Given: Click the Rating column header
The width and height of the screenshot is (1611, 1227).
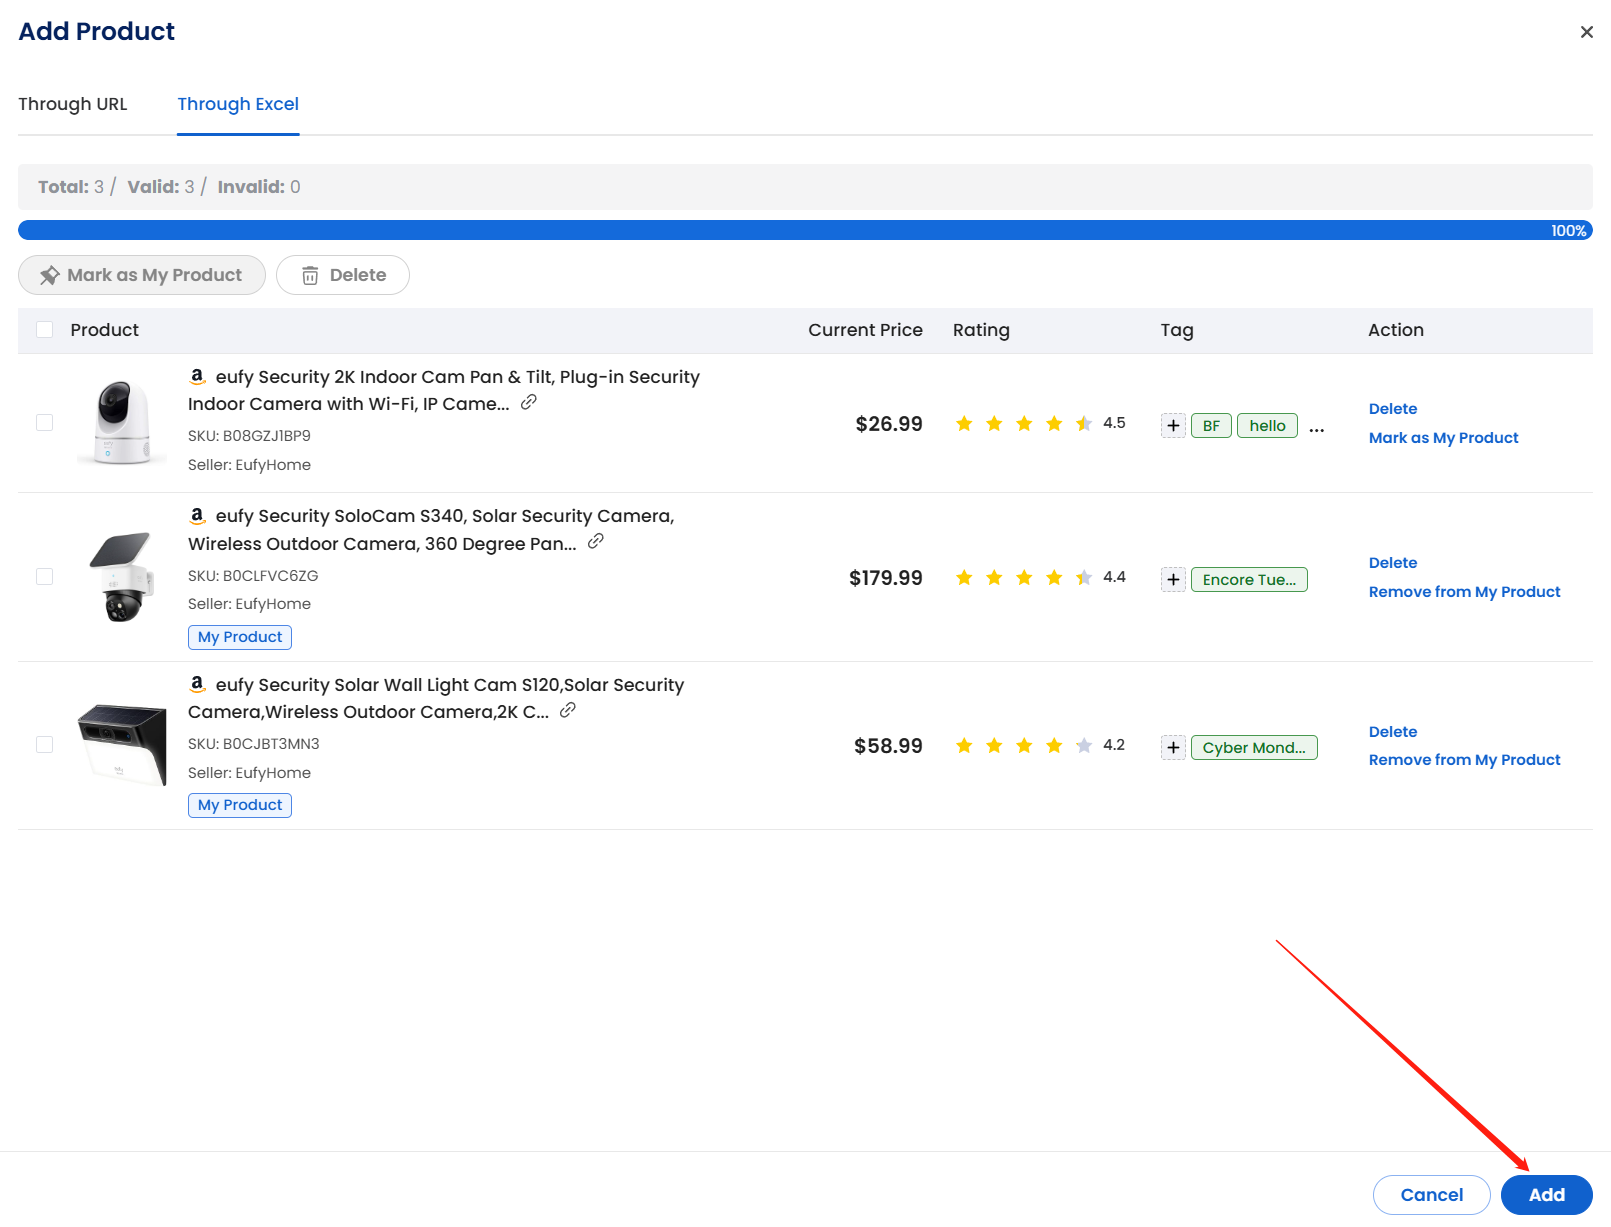Looking at the screenshot, I should tap(981, 330).
